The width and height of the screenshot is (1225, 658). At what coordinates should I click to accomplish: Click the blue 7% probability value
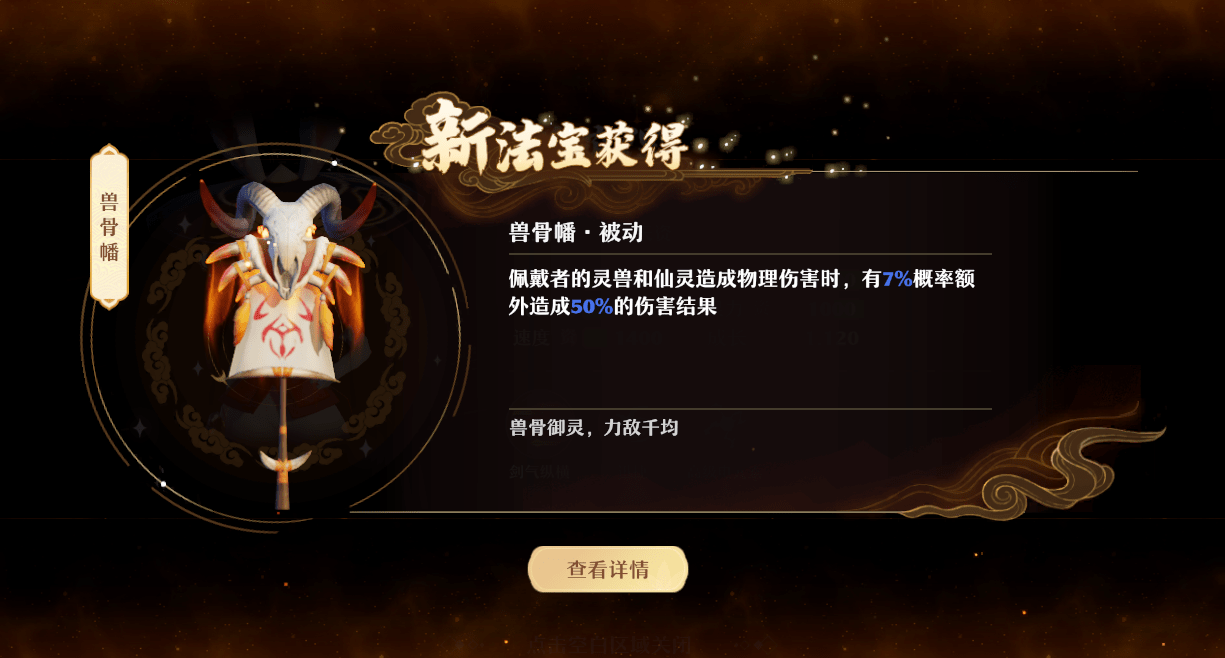click(897, 281)
